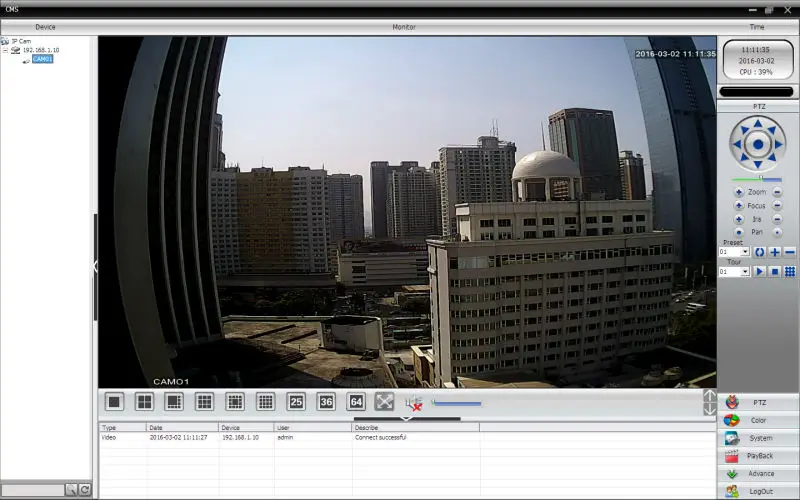
Task: Open the Color settings panel
Action: tap(758, 420)
